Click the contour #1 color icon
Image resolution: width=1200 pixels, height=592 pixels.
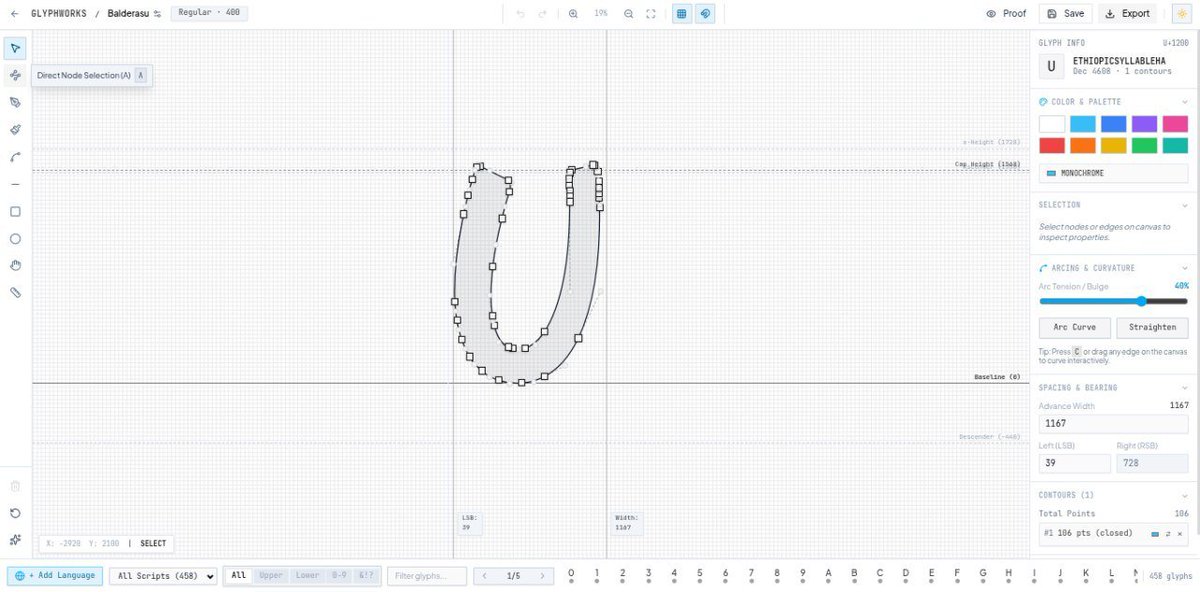1155,534
